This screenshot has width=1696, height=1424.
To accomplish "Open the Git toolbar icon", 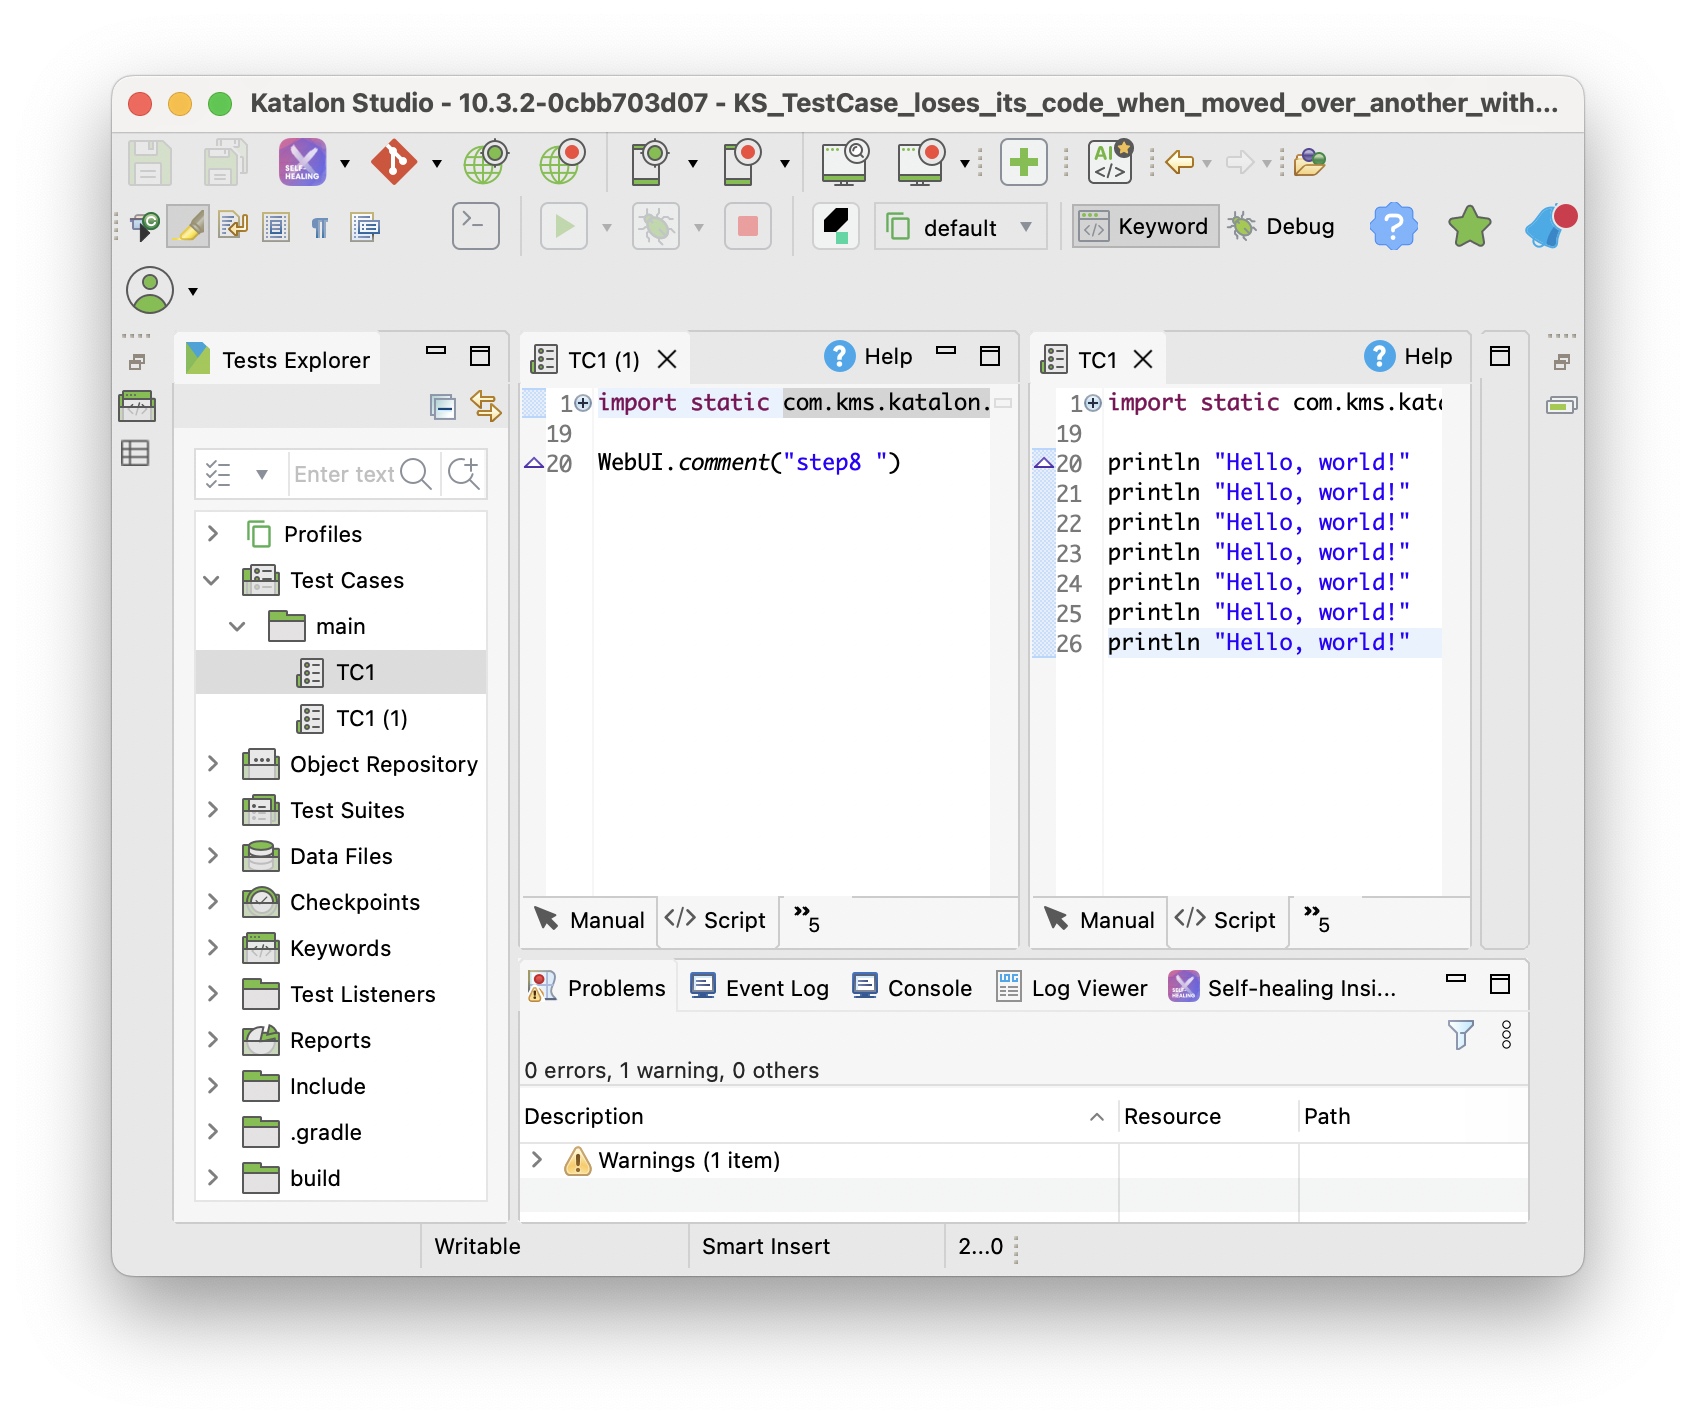I will [x=394, y=162].
